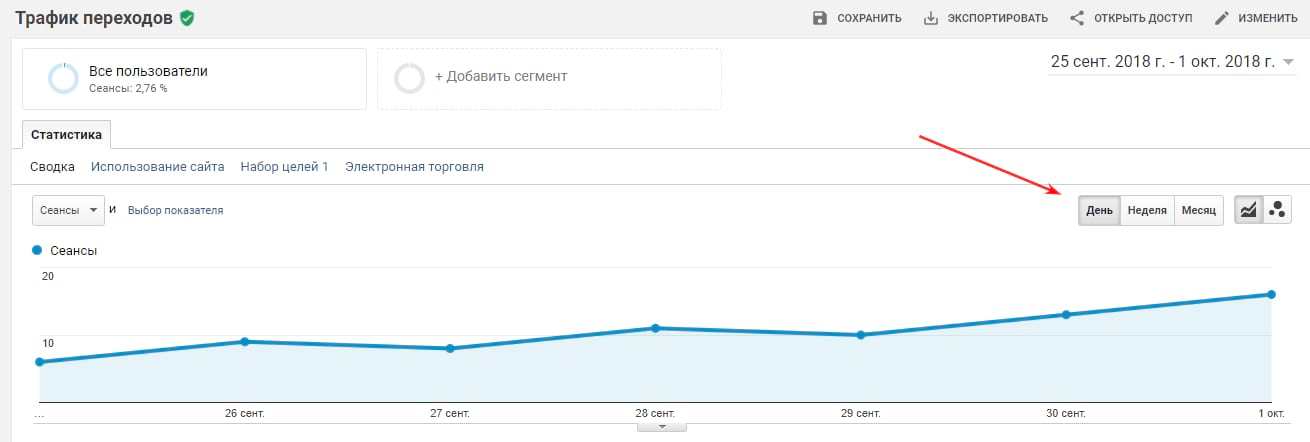Image resolution: width=1310 pixels, height=442 pixels.
Task: Open Статистика tab
Action: click(x=66, y=134)
